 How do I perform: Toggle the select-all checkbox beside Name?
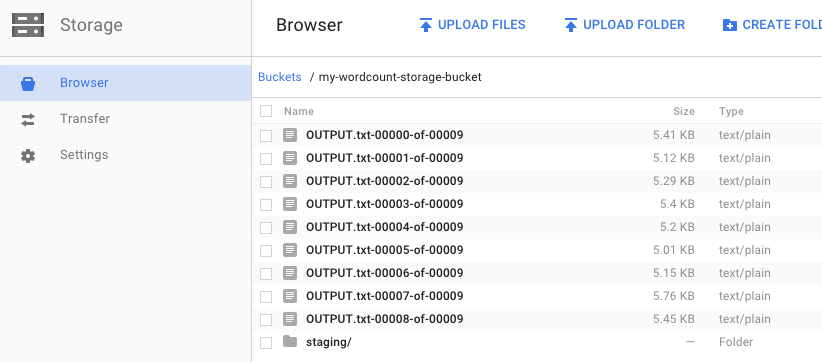coord(266,111)
